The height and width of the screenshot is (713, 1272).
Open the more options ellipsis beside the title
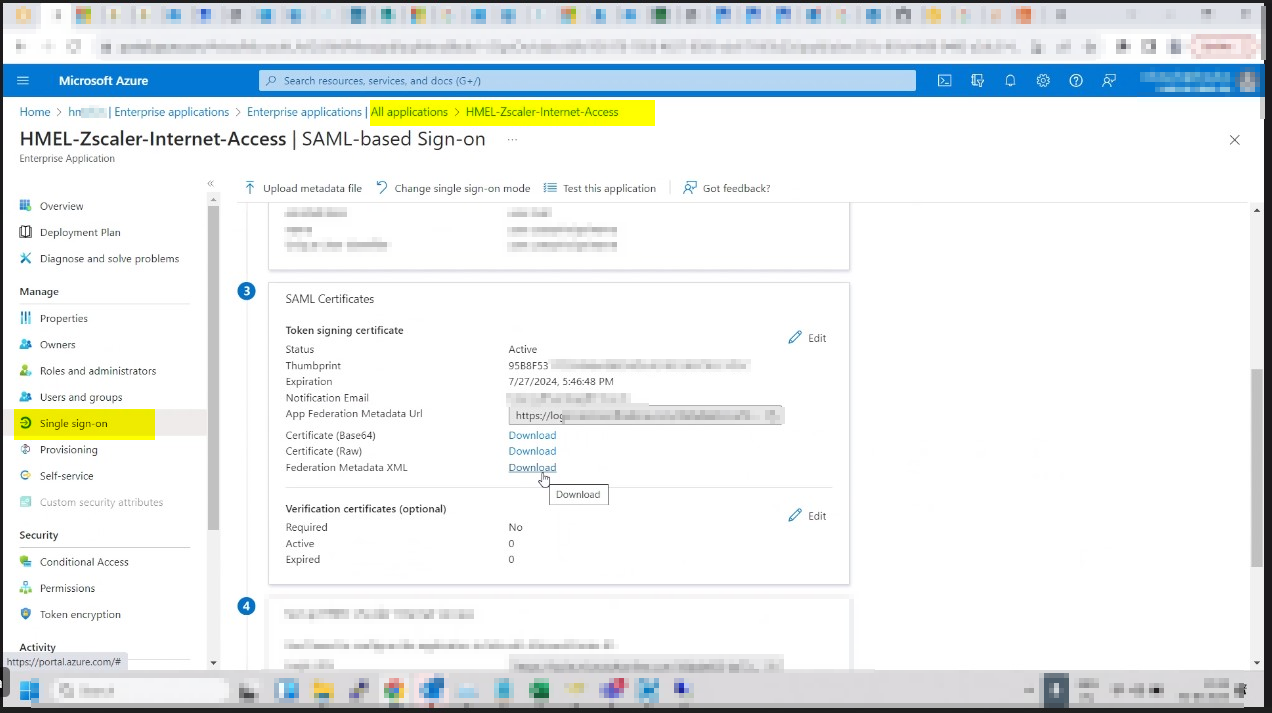(513, 140)
